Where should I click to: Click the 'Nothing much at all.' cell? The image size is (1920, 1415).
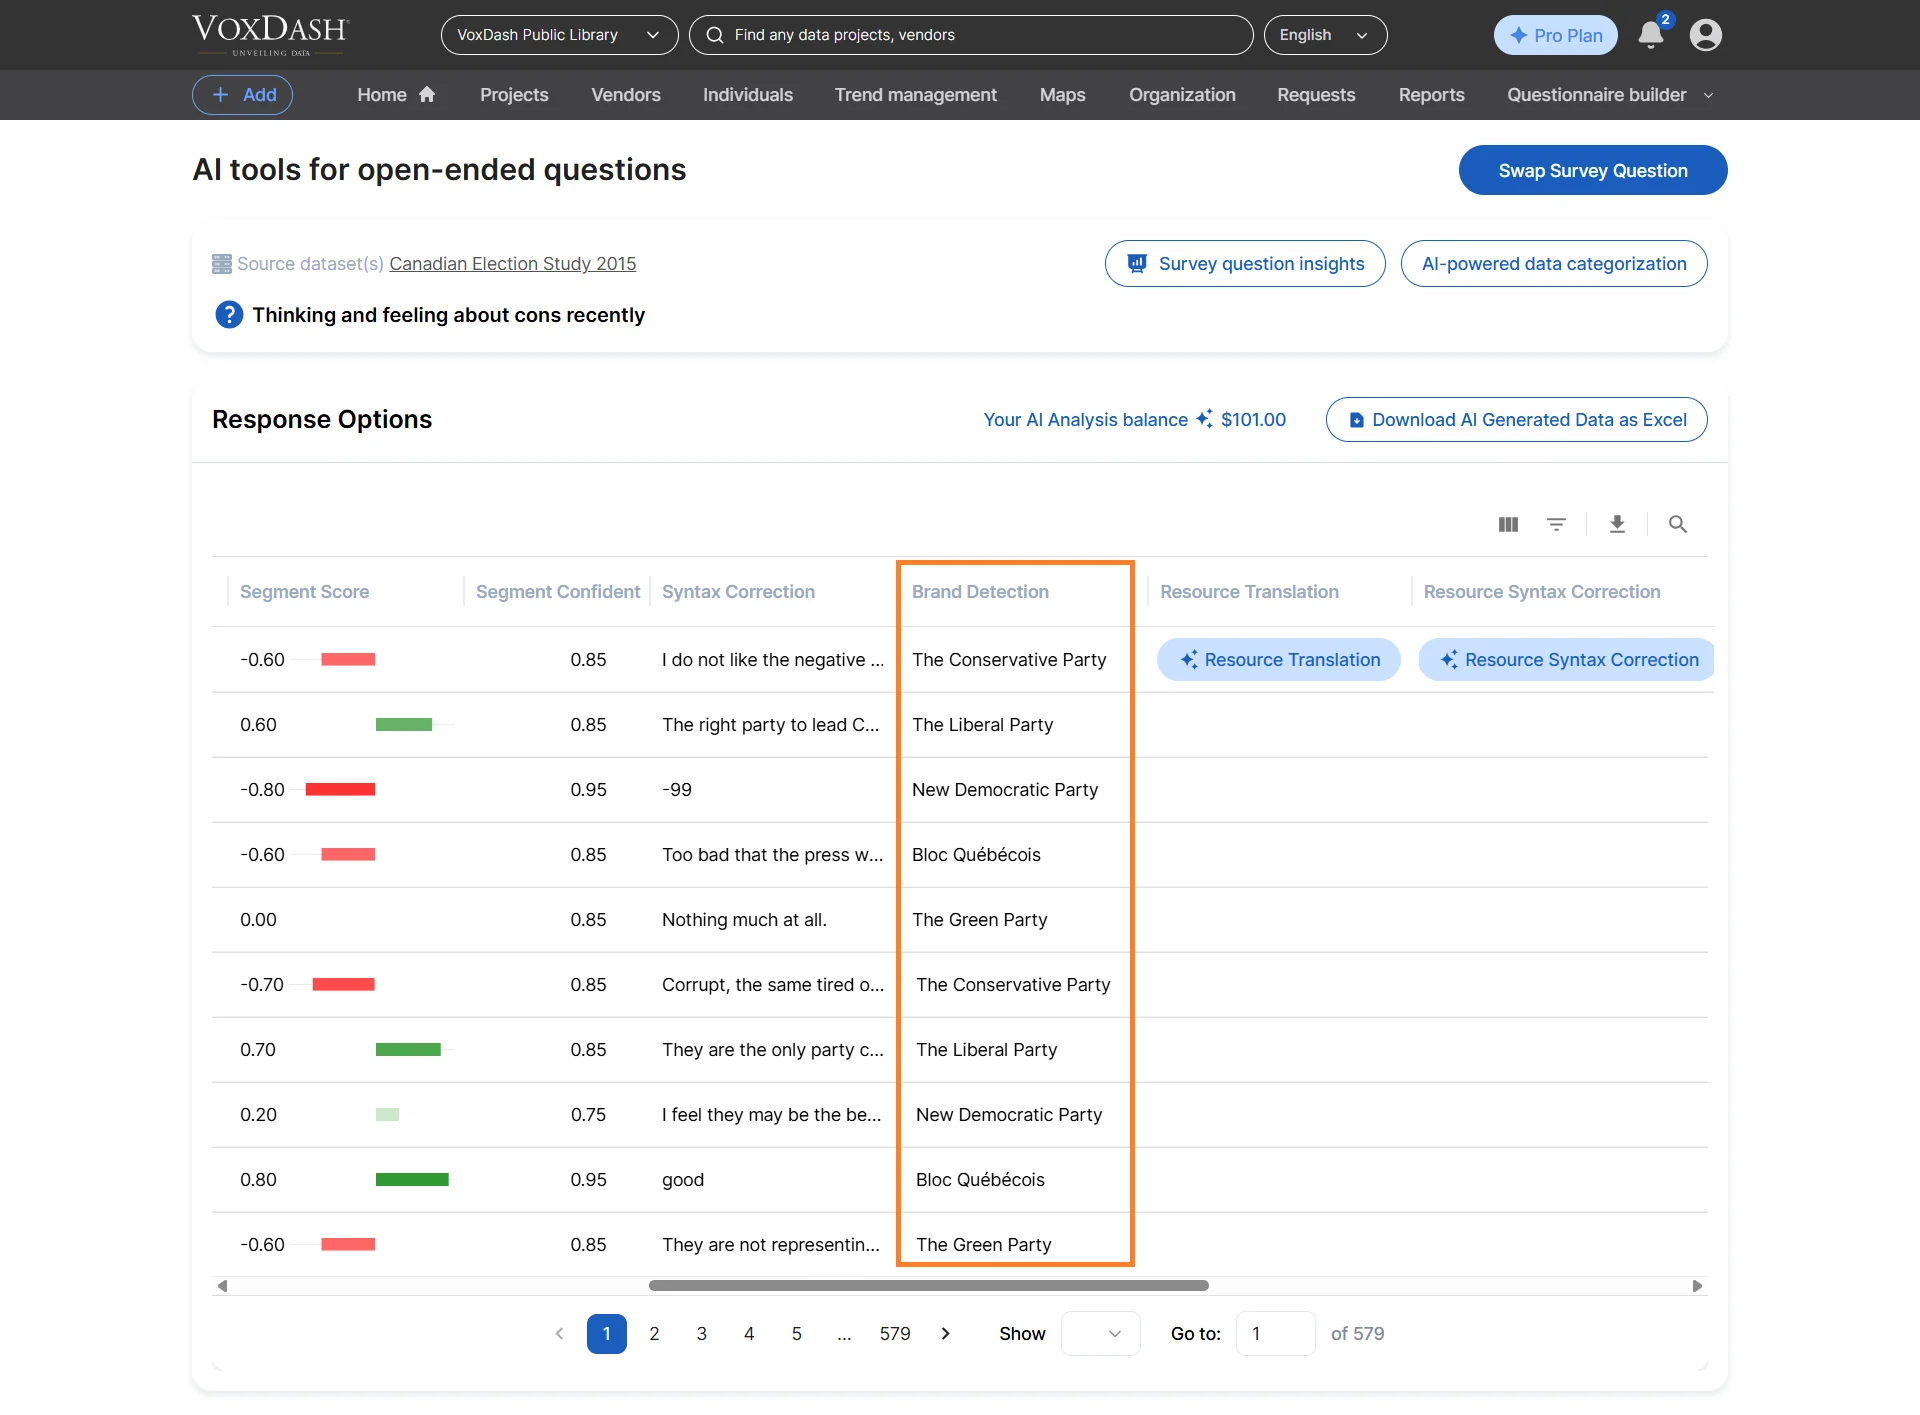(x=744, y=920)
